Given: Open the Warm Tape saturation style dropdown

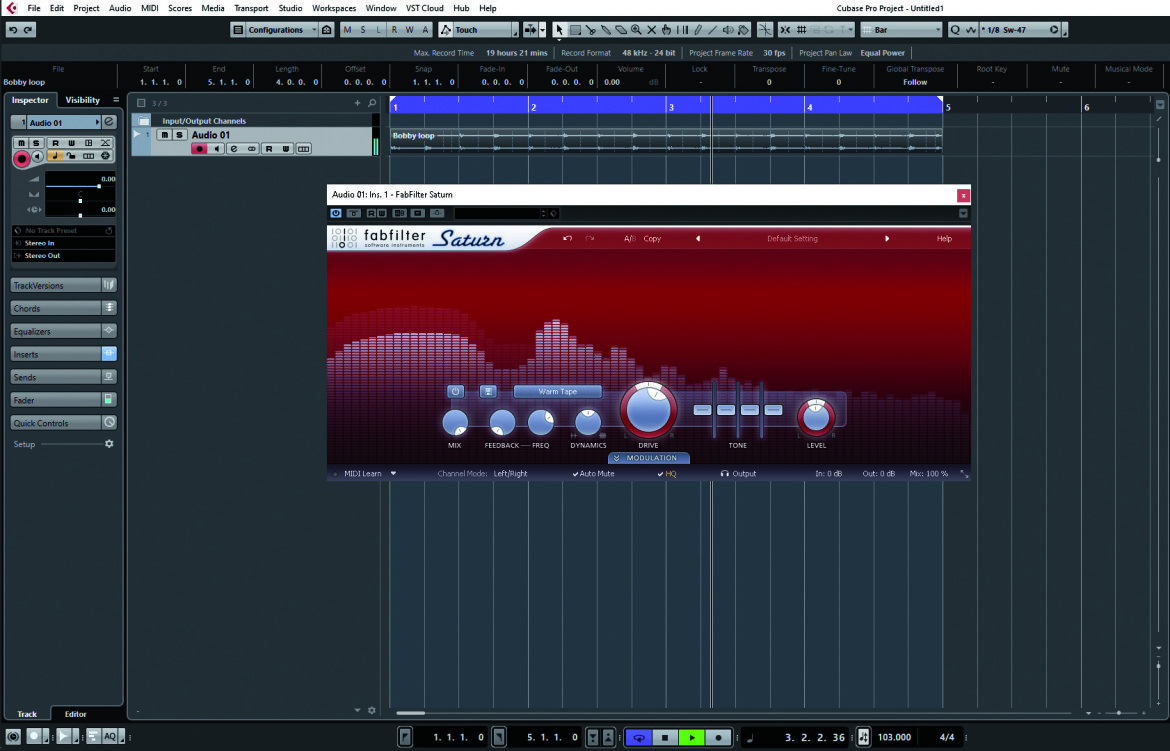Looking at the screenshot, I should coord(557,391).
